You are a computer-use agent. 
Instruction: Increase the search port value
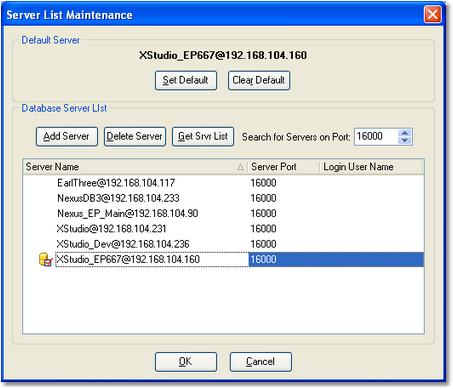[405, 133]
